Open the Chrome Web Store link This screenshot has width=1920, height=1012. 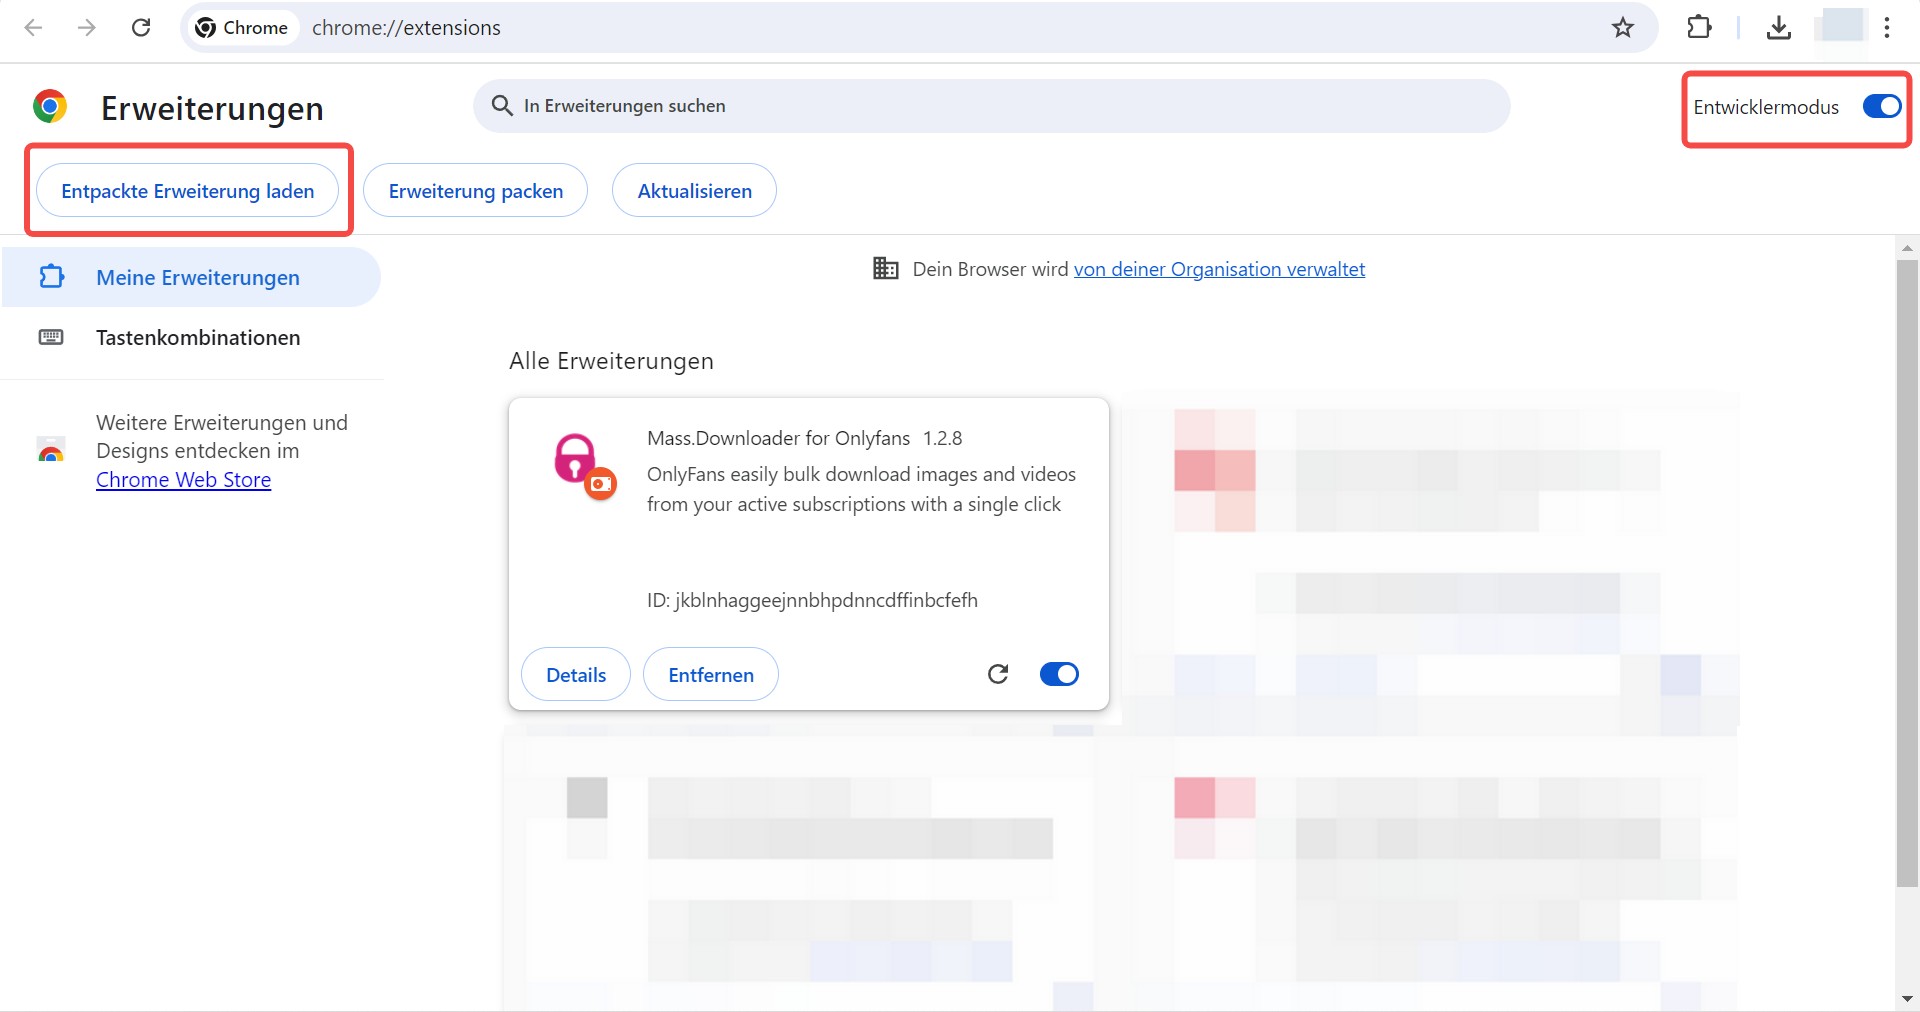(x=183, y=480)
